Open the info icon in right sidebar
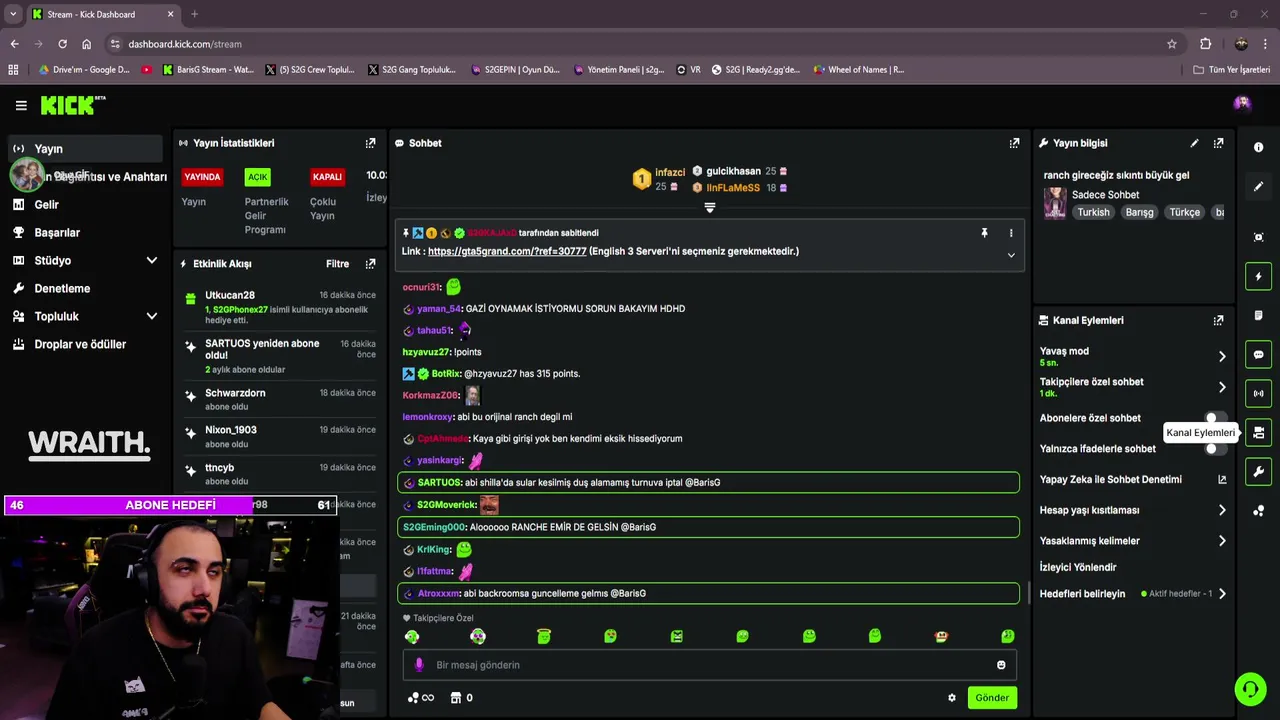1280x720 pixels. click(x=1258, y=147)
